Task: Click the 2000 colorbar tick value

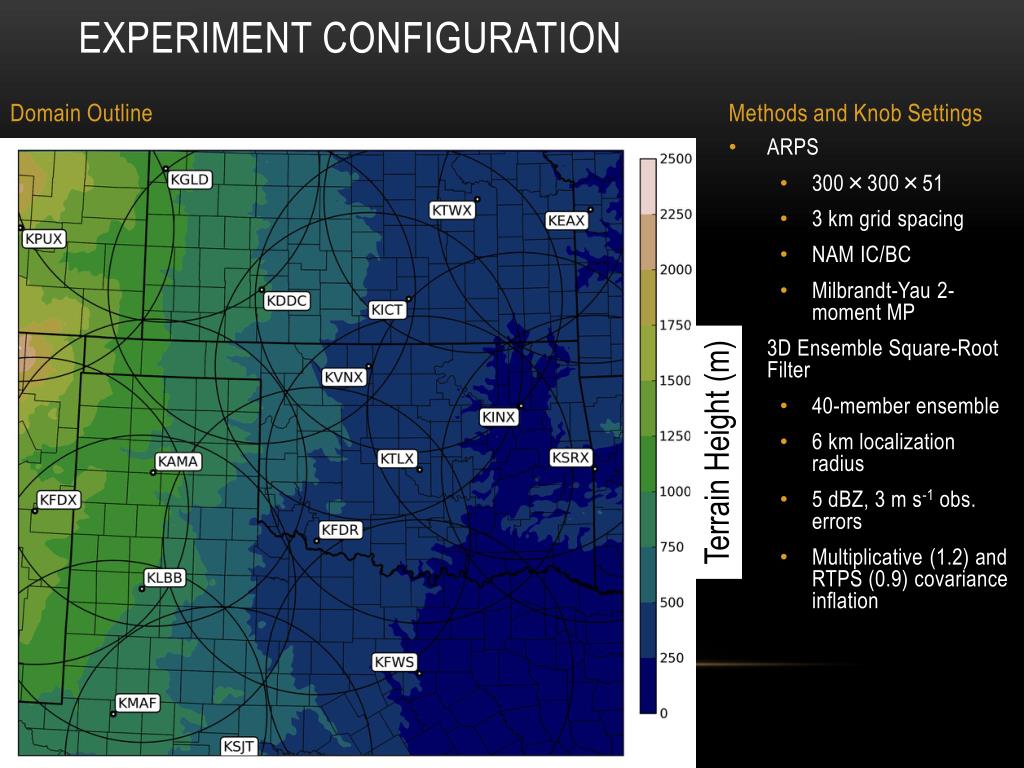Action: pyautogui.click(x=675, y=270)
